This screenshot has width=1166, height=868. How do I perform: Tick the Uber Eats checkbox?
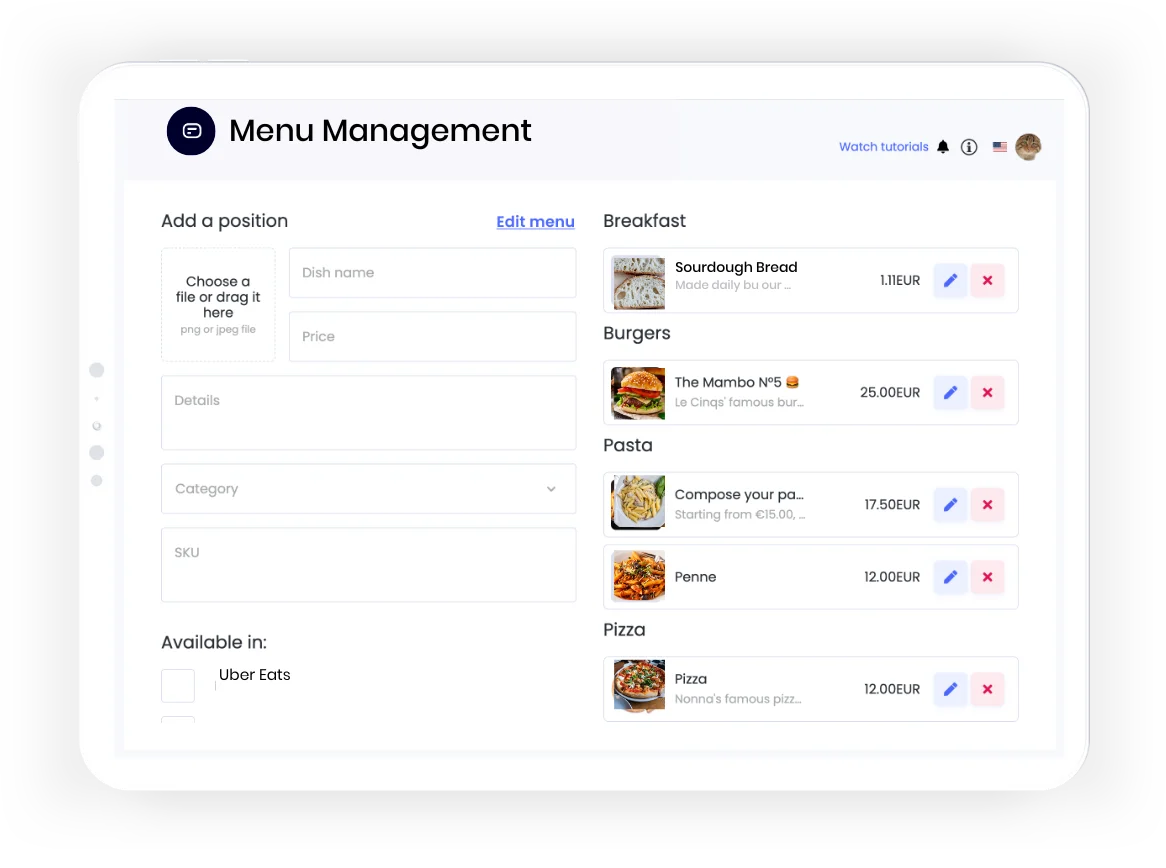point(178,686)
